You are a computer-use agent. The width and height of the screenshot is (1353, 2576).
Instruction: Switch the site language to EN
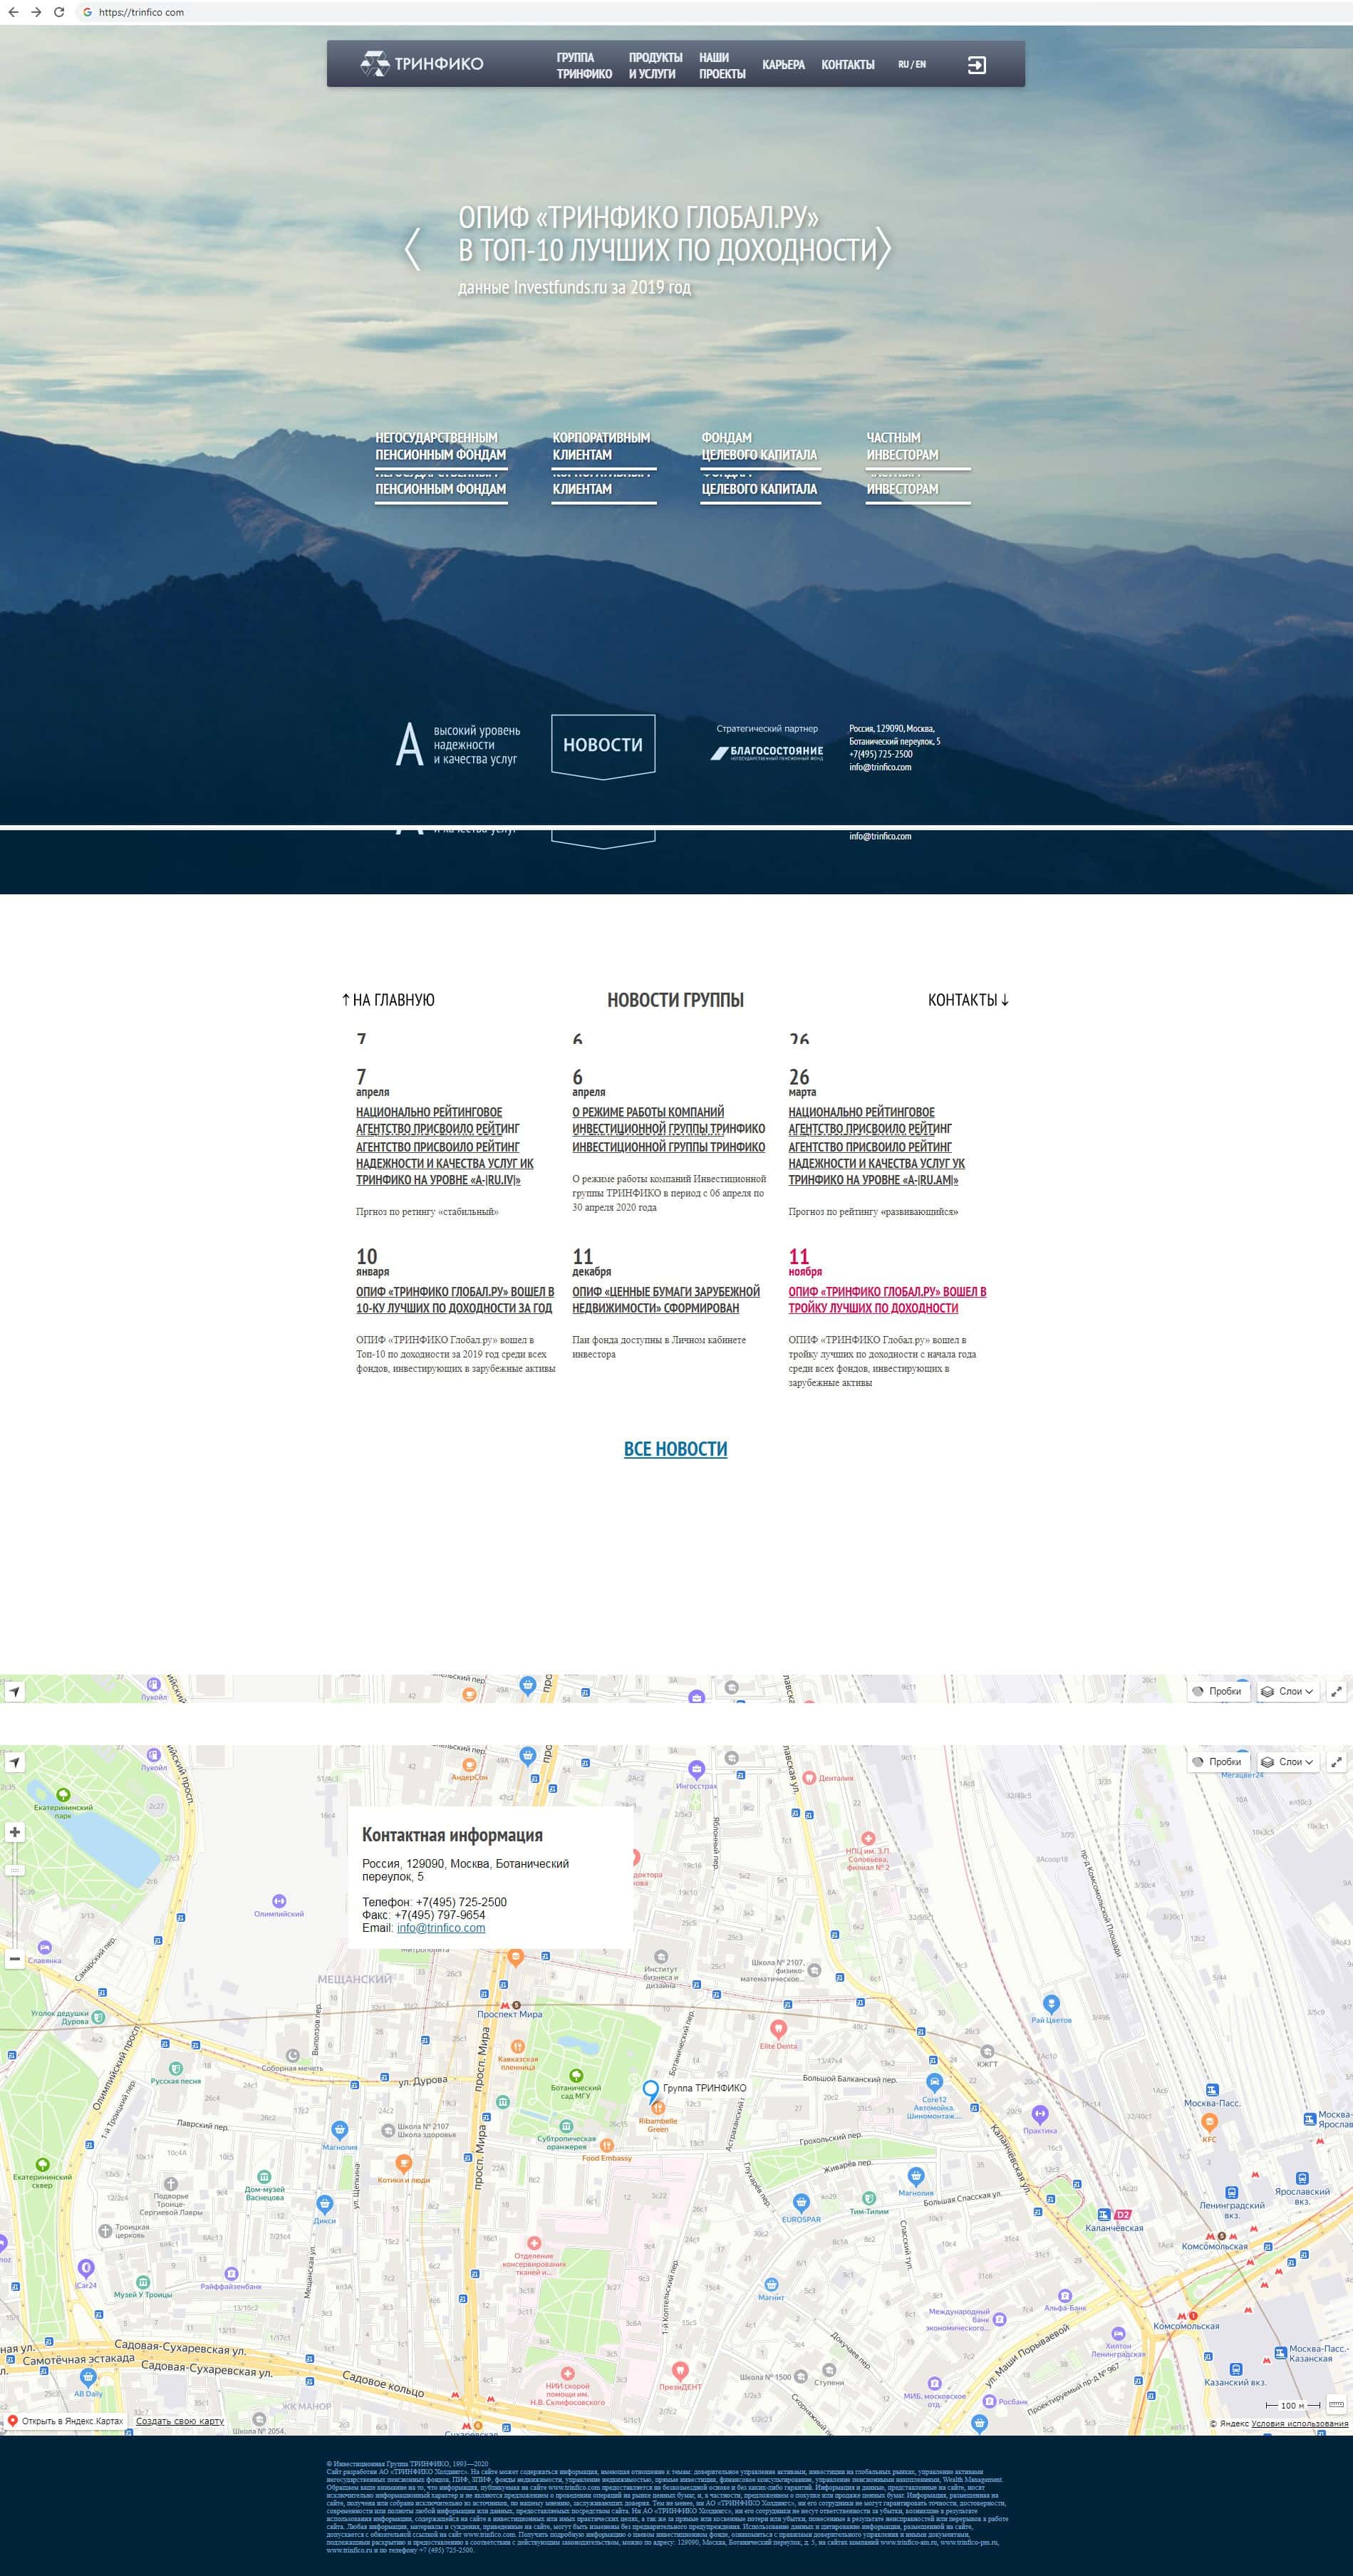tap(920, 64)
